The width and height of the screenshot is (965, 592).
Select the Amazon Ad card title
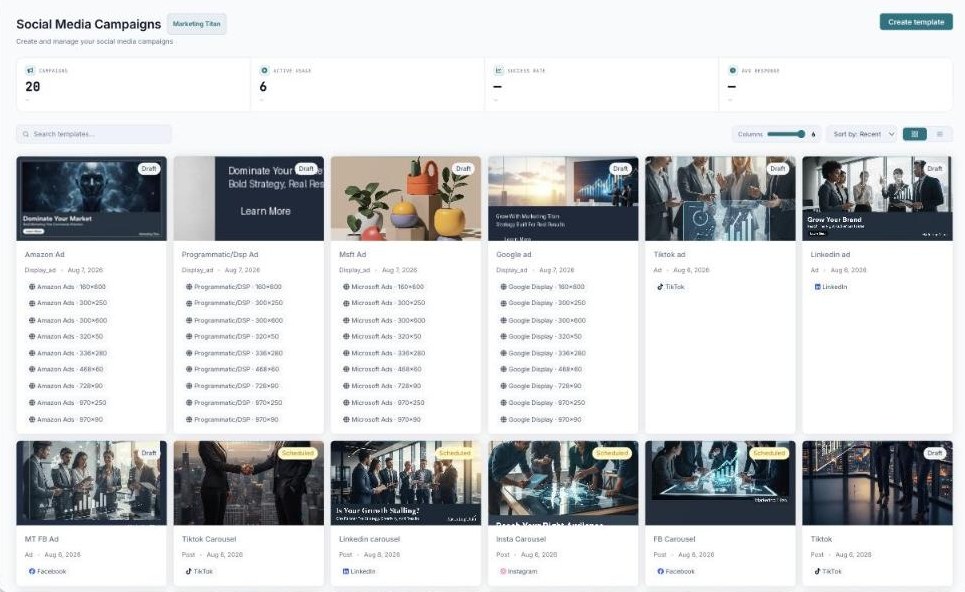[x=44, y=254]
